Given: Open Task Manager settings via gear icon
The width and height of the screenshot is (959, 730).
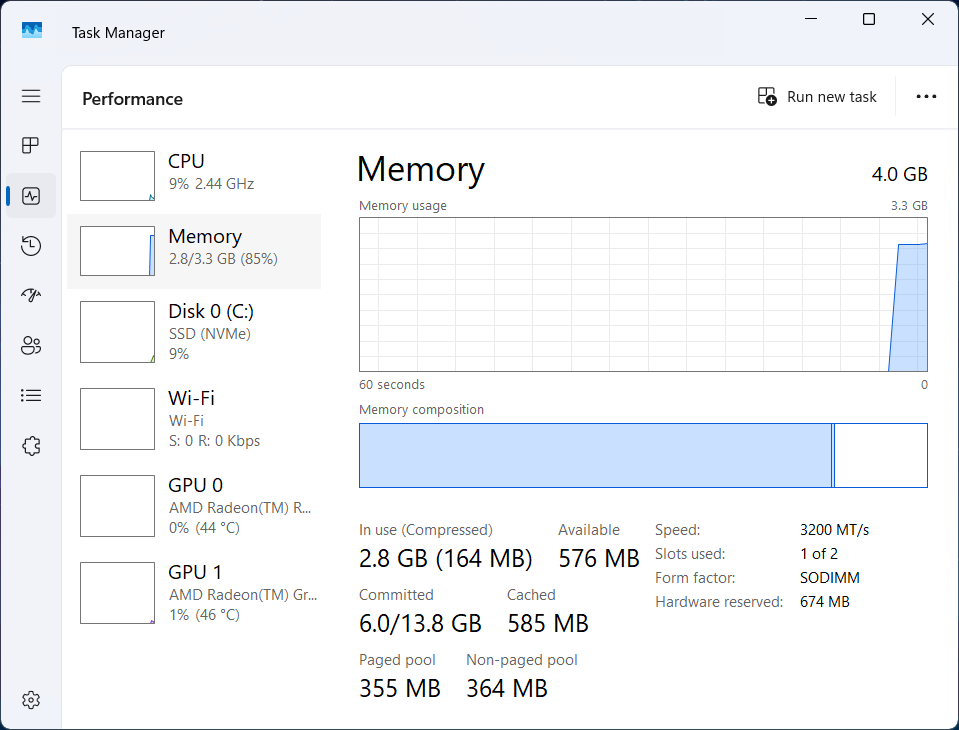Looking at the screenshot, I should pyautogui.click(x=30, y=699).
